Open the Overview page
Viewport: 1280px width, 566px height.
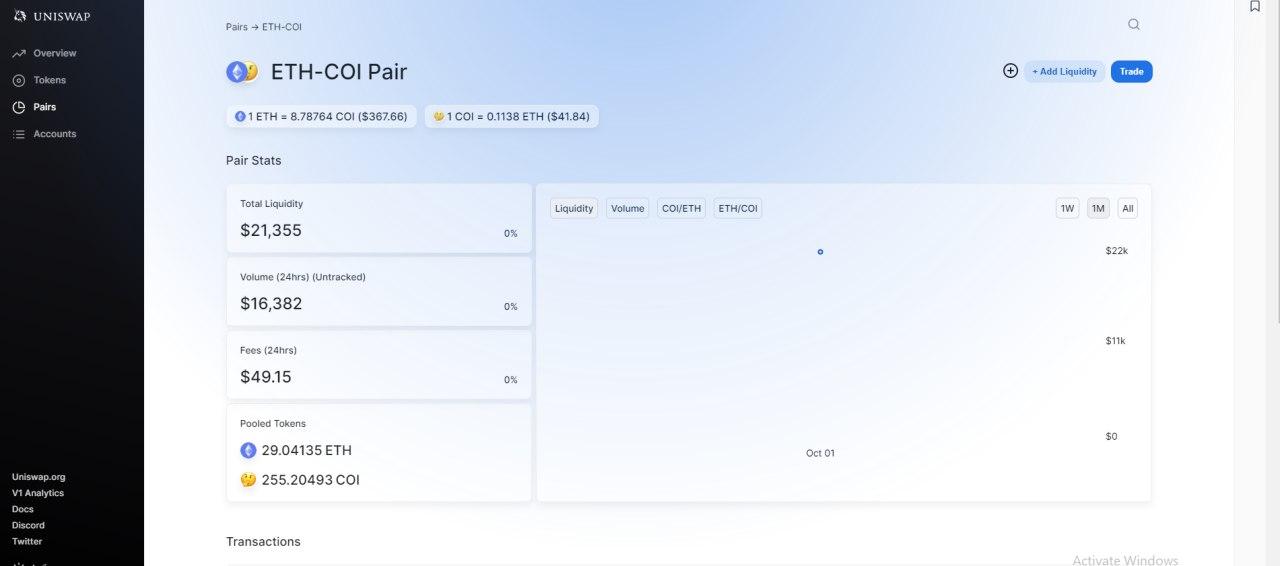point(54,53)
